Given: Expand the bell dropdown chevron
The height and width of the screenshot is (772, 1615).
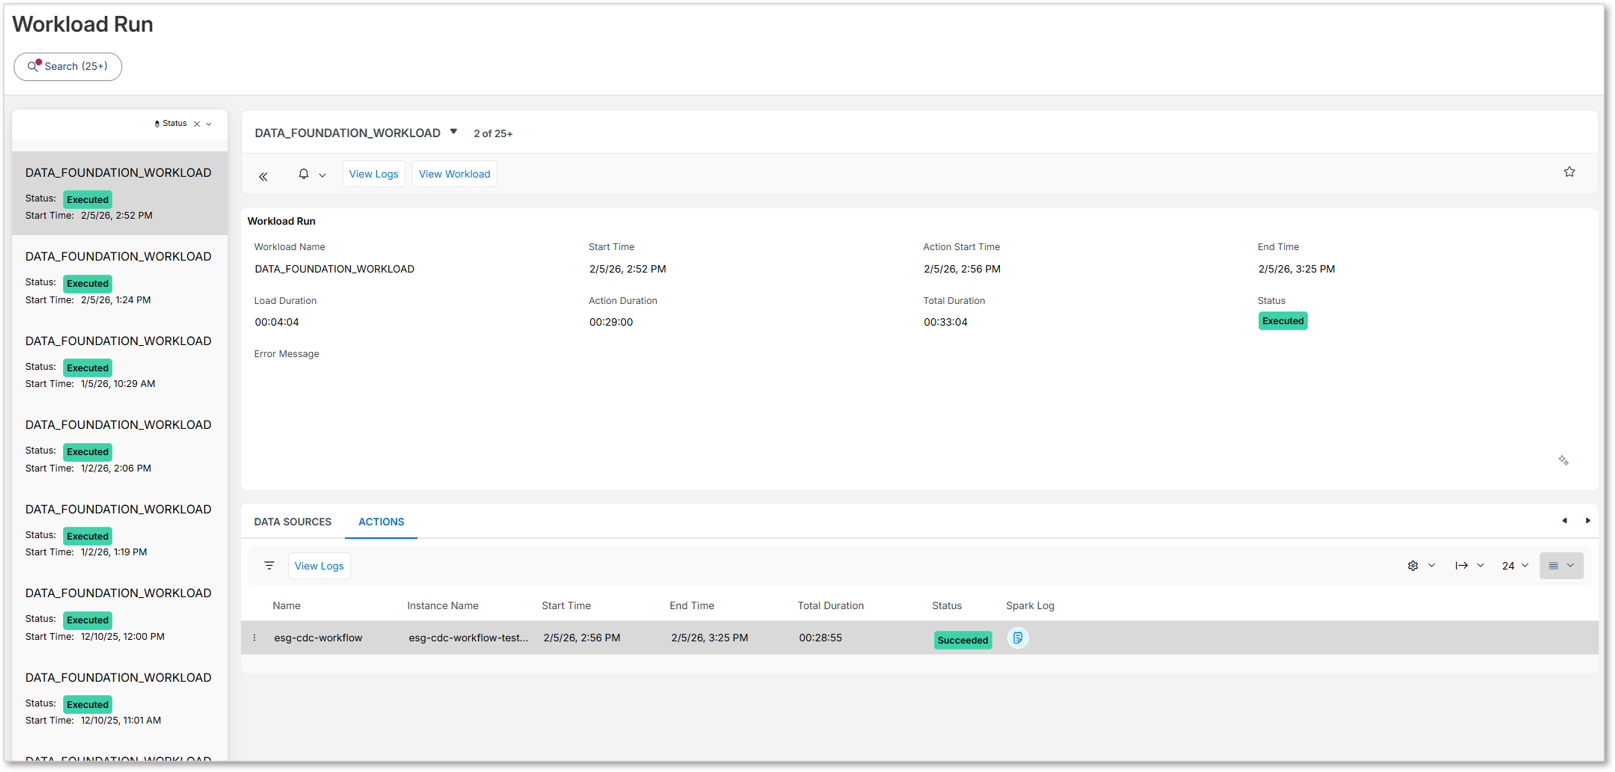Looking at the screenshot, I should click(322, 175).
